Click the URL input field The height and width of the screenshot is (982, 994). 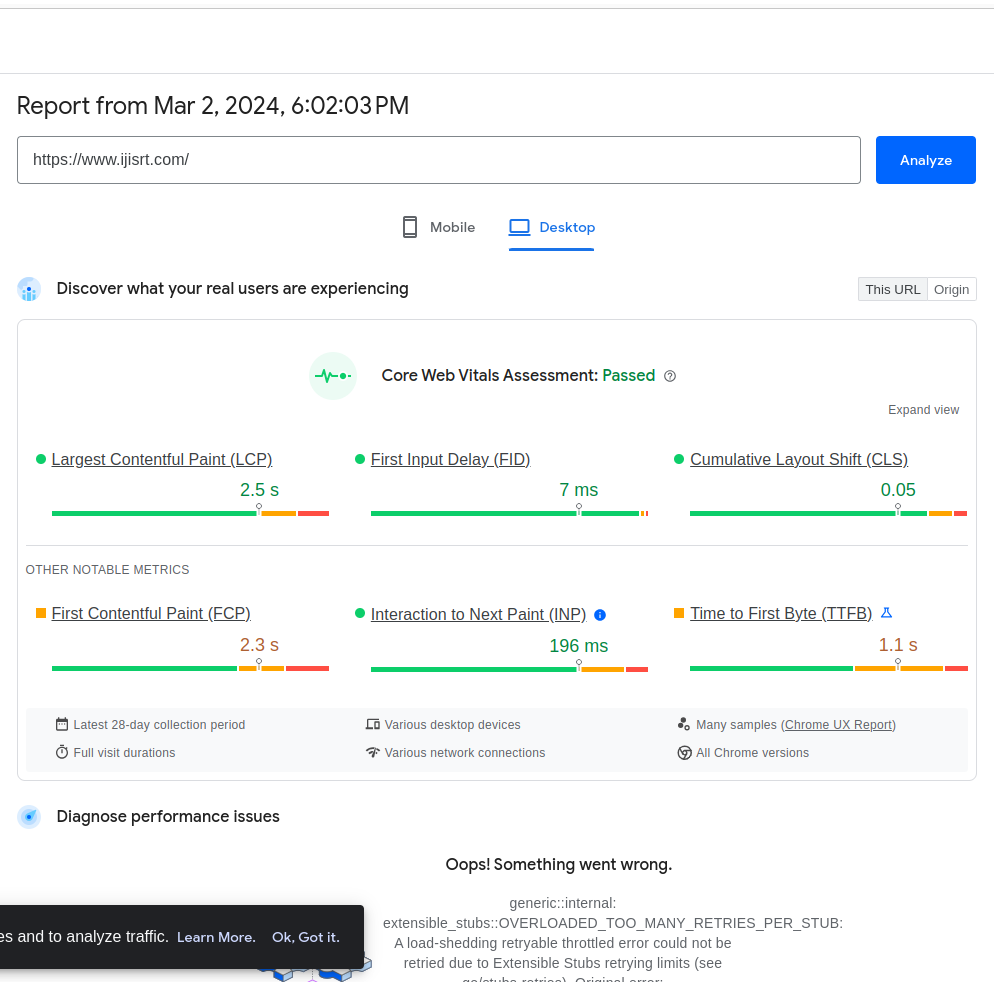pos(438,160)
